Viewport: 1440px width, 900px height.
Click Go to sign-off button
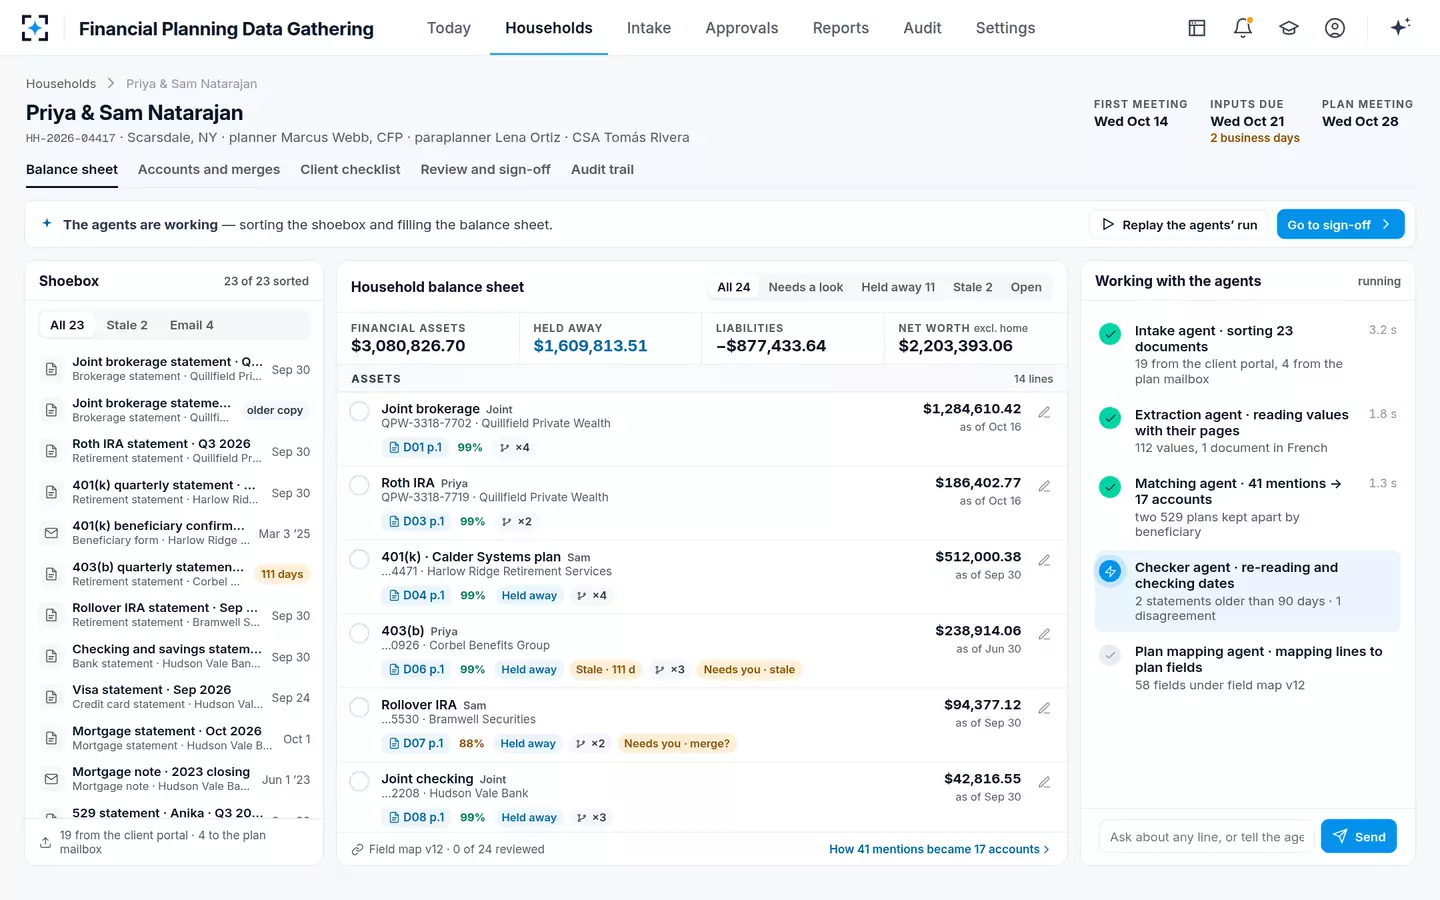click(1340, 225)
